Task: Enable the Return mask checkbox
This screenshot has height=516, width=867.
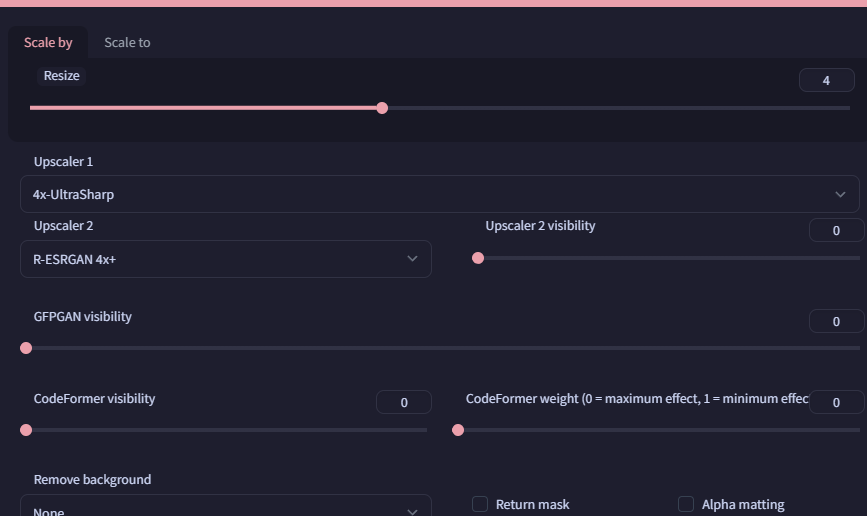Action: click(x=480, y=504)
